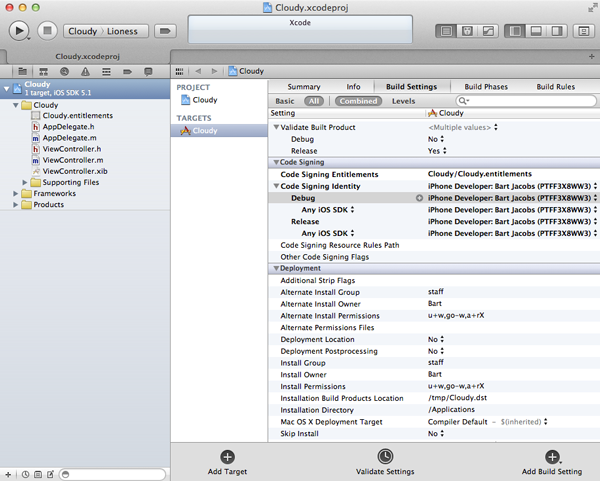Click Validate Settings button
The width and height of the screenshot is (600, 481).
[x=385, y=463]
